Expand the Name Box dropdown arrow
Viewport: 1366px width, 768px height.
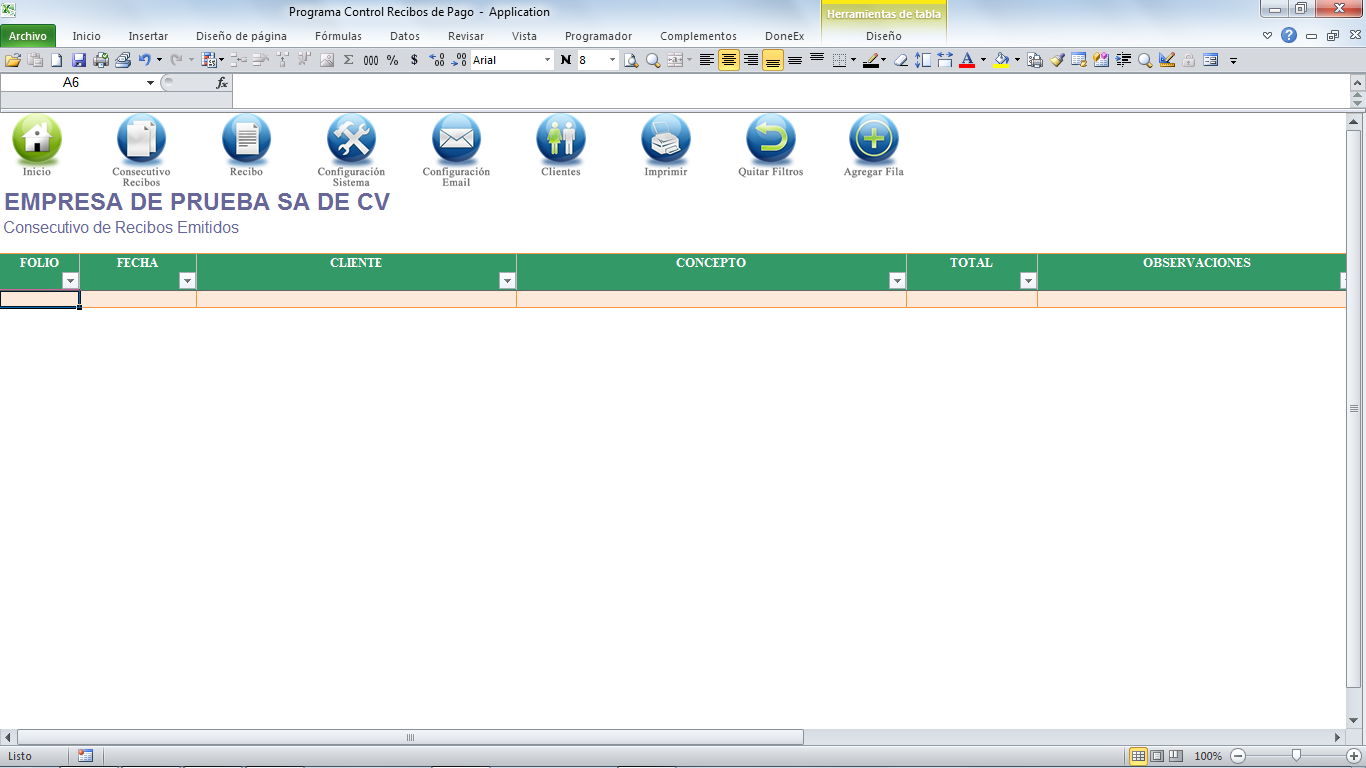pyautogui.click(x=150, y=83)
